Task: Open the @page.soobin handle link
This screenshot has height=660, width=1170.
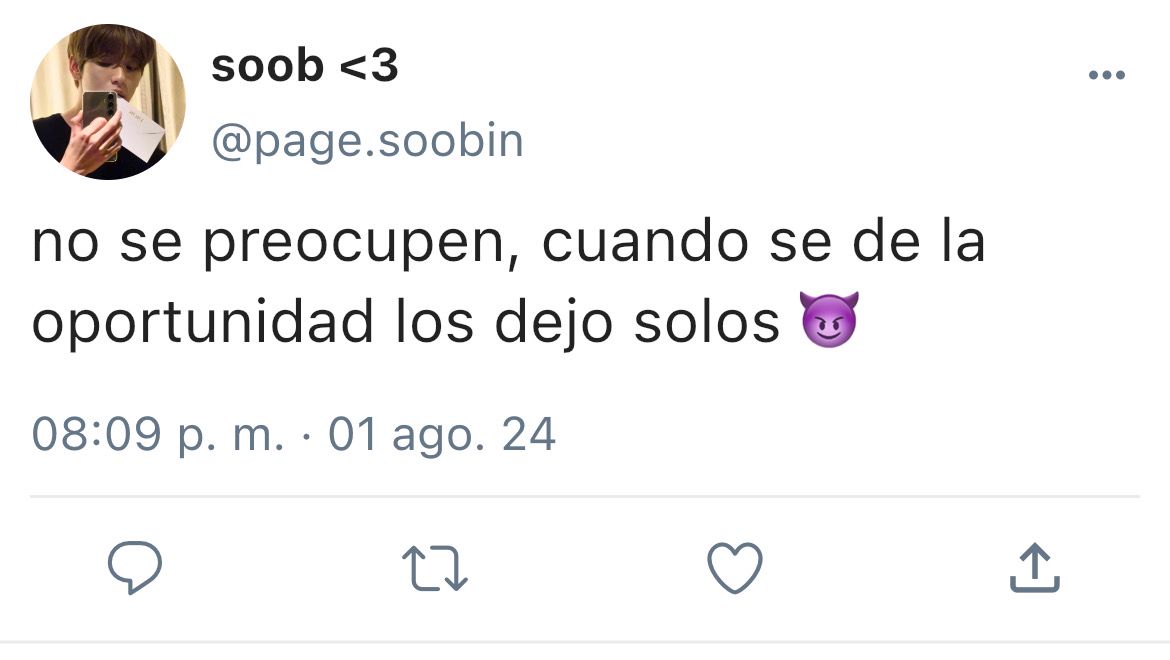Action: click(367, 141)
